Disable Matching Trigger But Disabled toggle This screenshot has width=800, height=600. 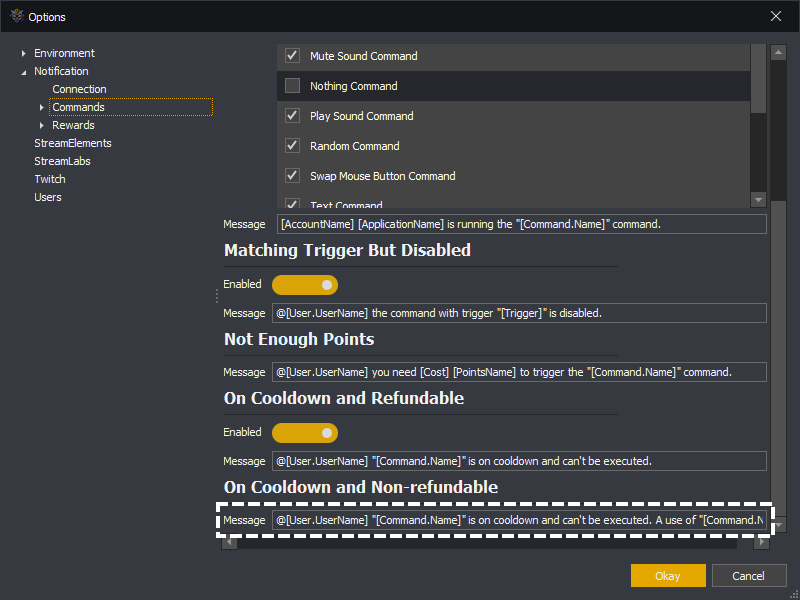(305, 285)
